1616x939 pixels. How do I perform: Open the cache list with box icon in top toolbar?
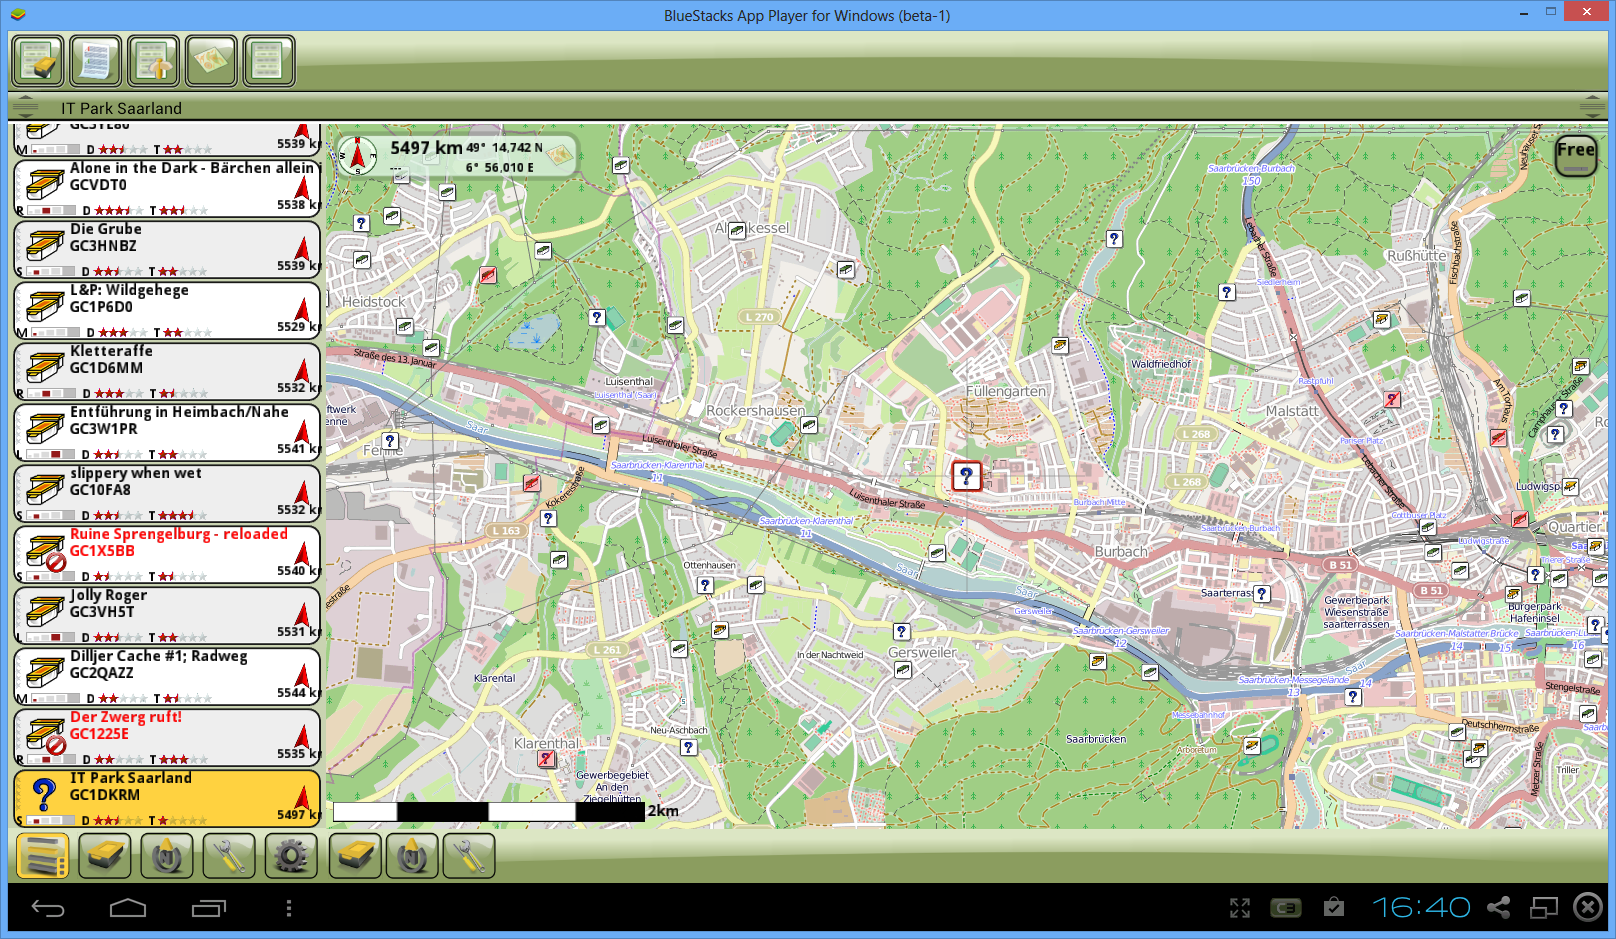pyautogui.click(x=38, y=62)
